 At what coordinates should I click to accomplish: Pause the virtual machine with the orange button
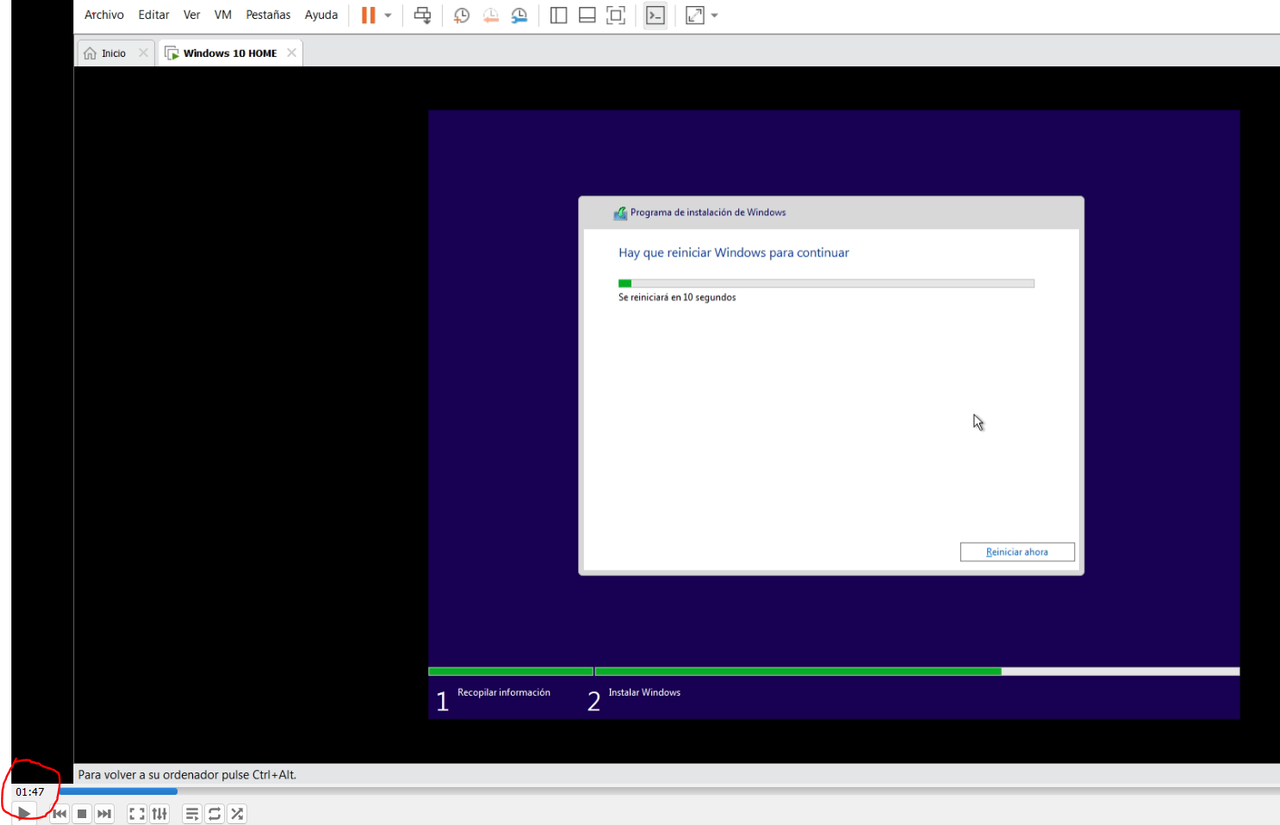click(x=368, y=15)
